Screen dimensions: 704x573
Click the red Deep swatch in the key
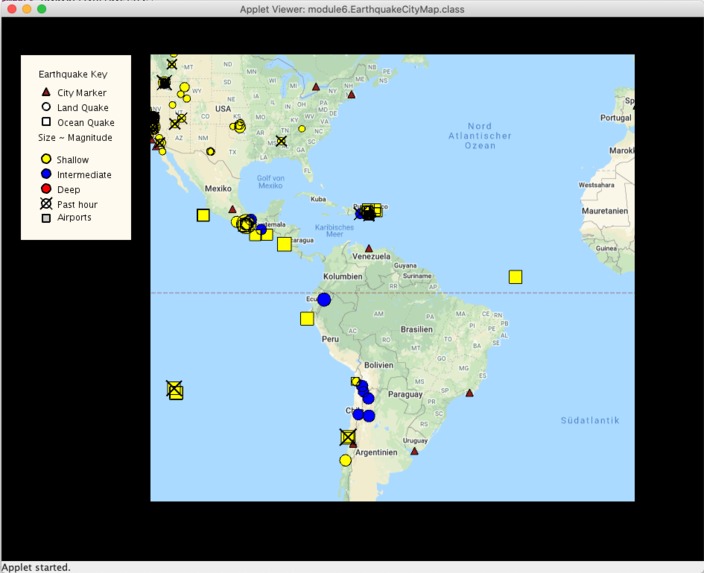(46, 189)
